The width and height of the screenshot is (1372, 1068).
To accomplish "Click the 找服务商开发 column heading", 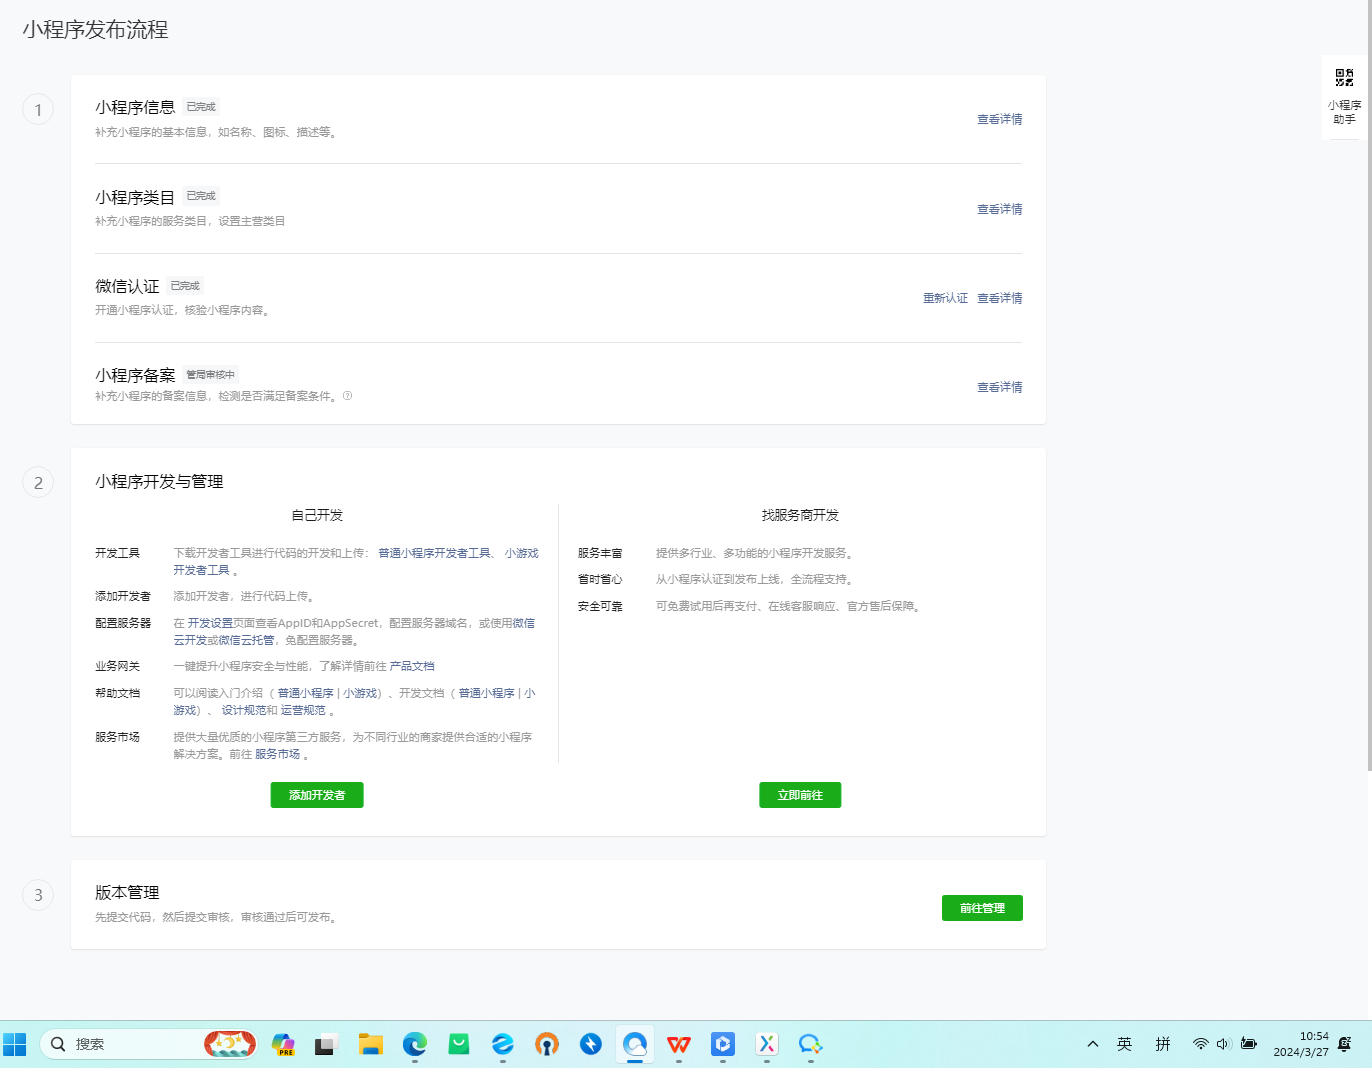I will (800, 515).
